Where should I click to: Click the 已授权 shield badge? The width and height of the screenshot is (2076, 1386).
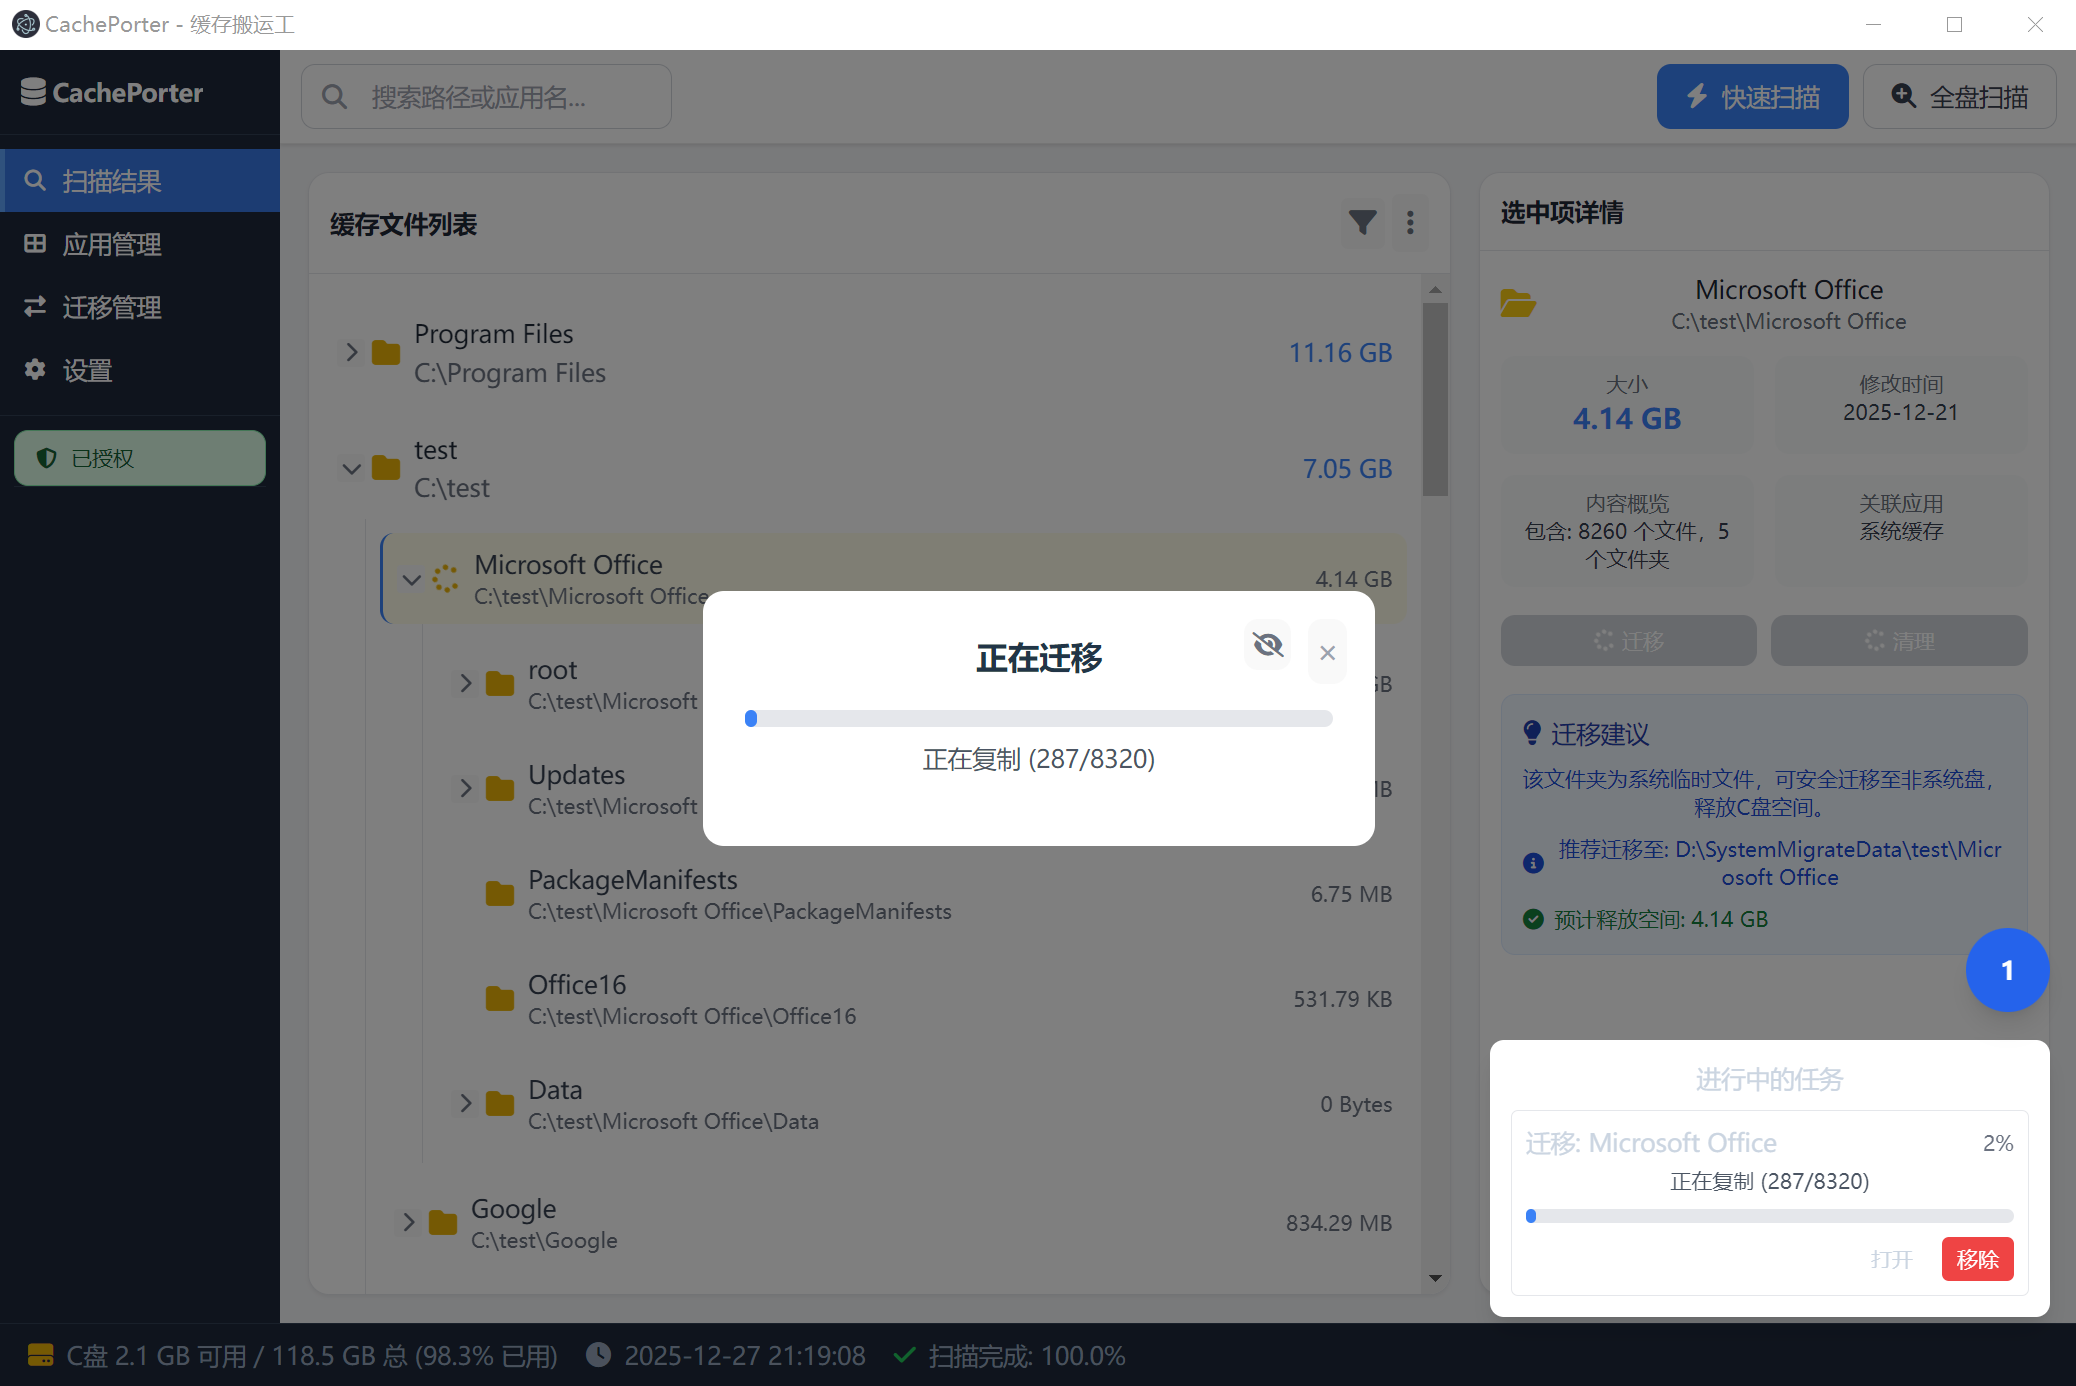(140, 458)
